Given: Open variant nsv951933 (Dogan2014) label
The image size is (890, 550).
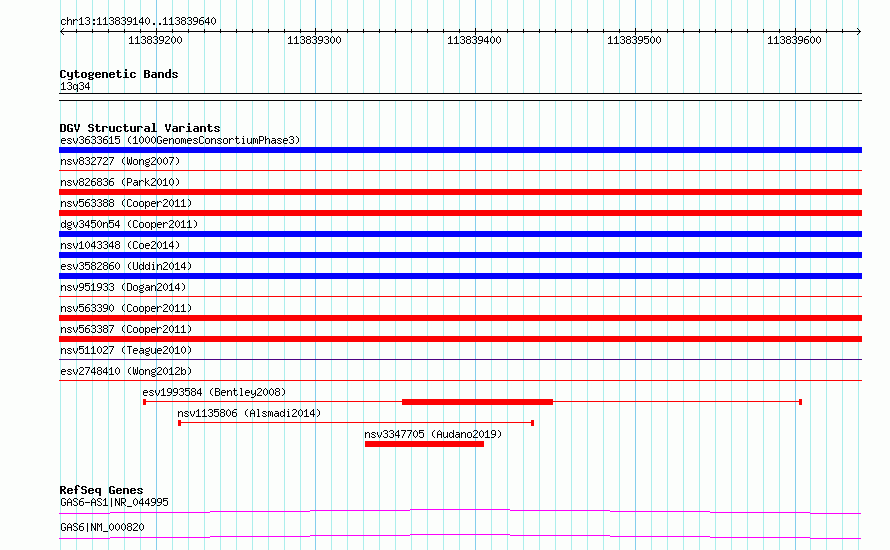Looking at the screenshot, I should [x=123, y=287].
